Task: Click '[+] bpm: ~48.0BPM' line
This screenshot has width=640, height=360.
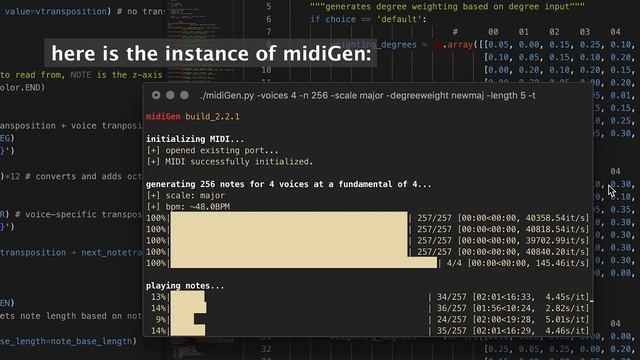Action: pos(188,207)
